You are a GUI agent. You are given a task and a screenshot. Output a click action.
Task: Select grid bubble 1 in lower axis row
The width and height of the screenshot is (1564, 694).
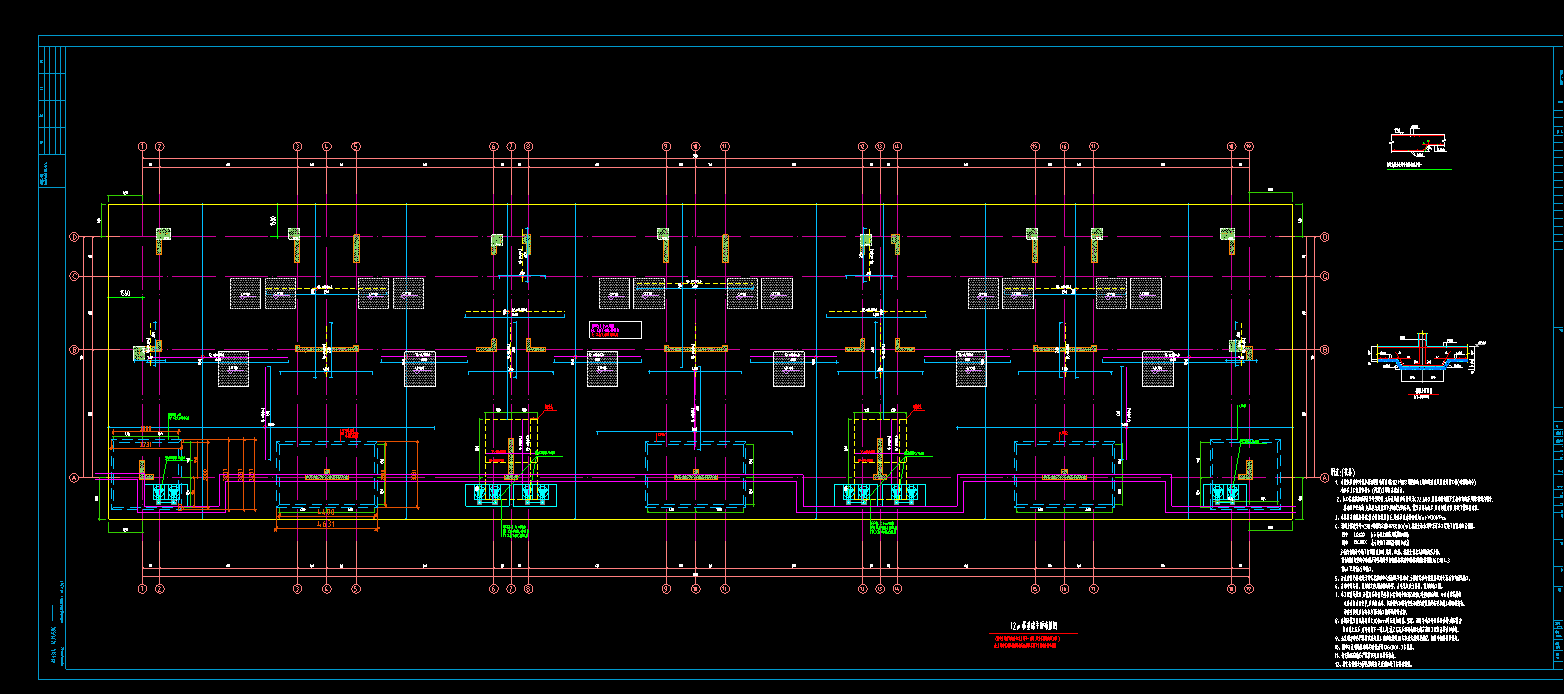coord(142,589)
